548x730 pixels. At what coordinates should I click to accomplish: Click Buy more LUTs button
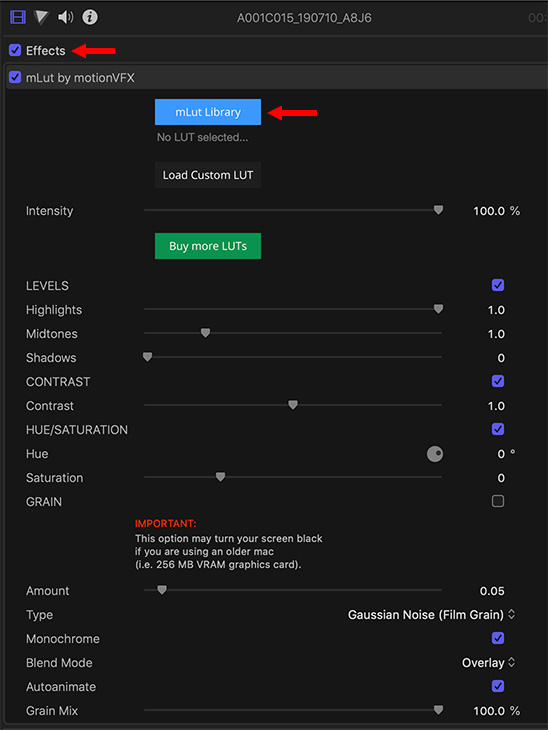208,246
